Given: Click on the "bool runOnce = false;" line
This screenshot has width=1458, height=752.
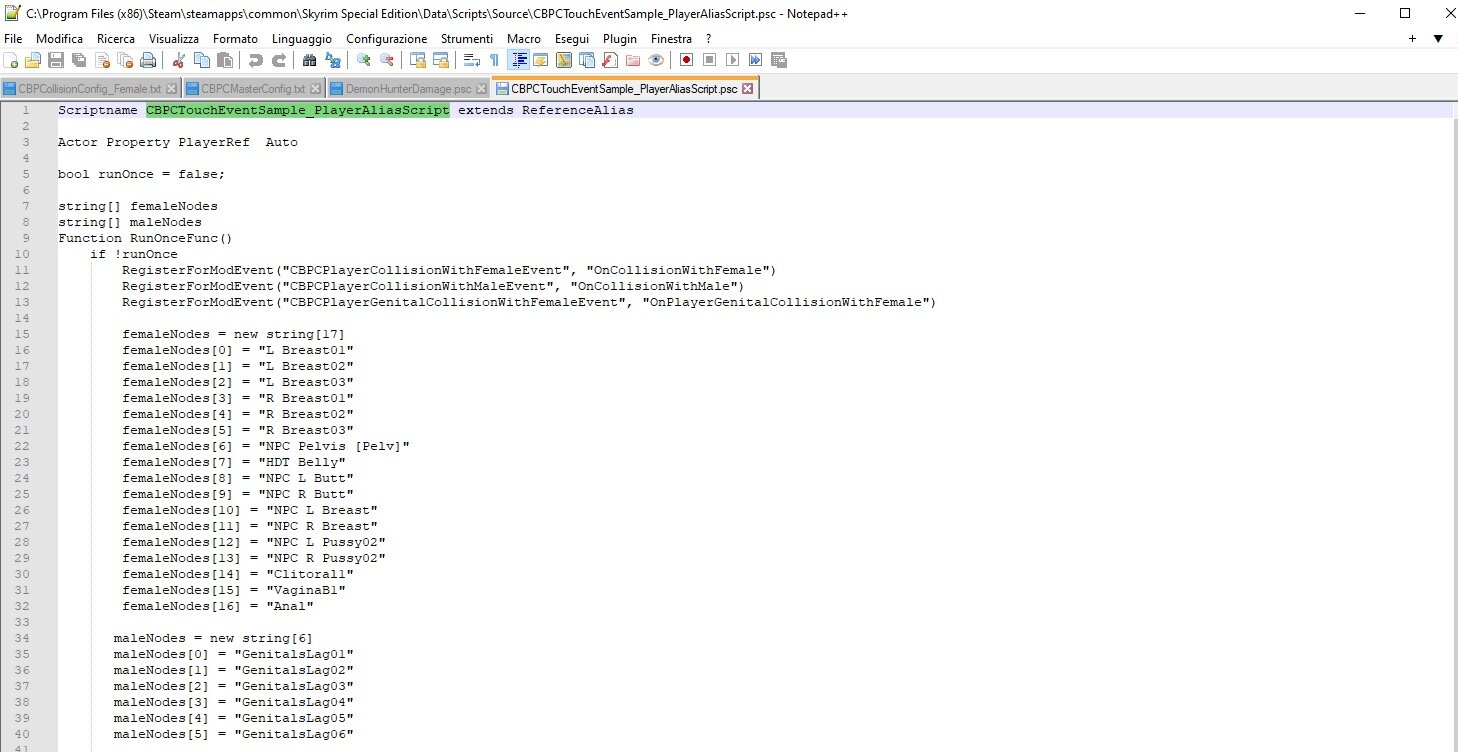Looking at the screenshot, I should coord(142,174).
